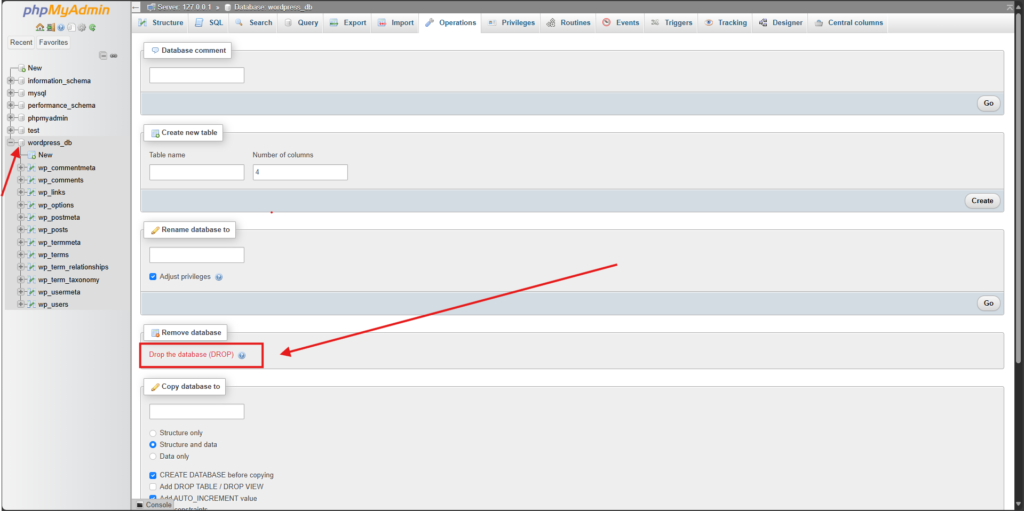Reload navigation panel with green refresh icon
The height and width of the screenshot is (511, 1024).
pos(92,27)
